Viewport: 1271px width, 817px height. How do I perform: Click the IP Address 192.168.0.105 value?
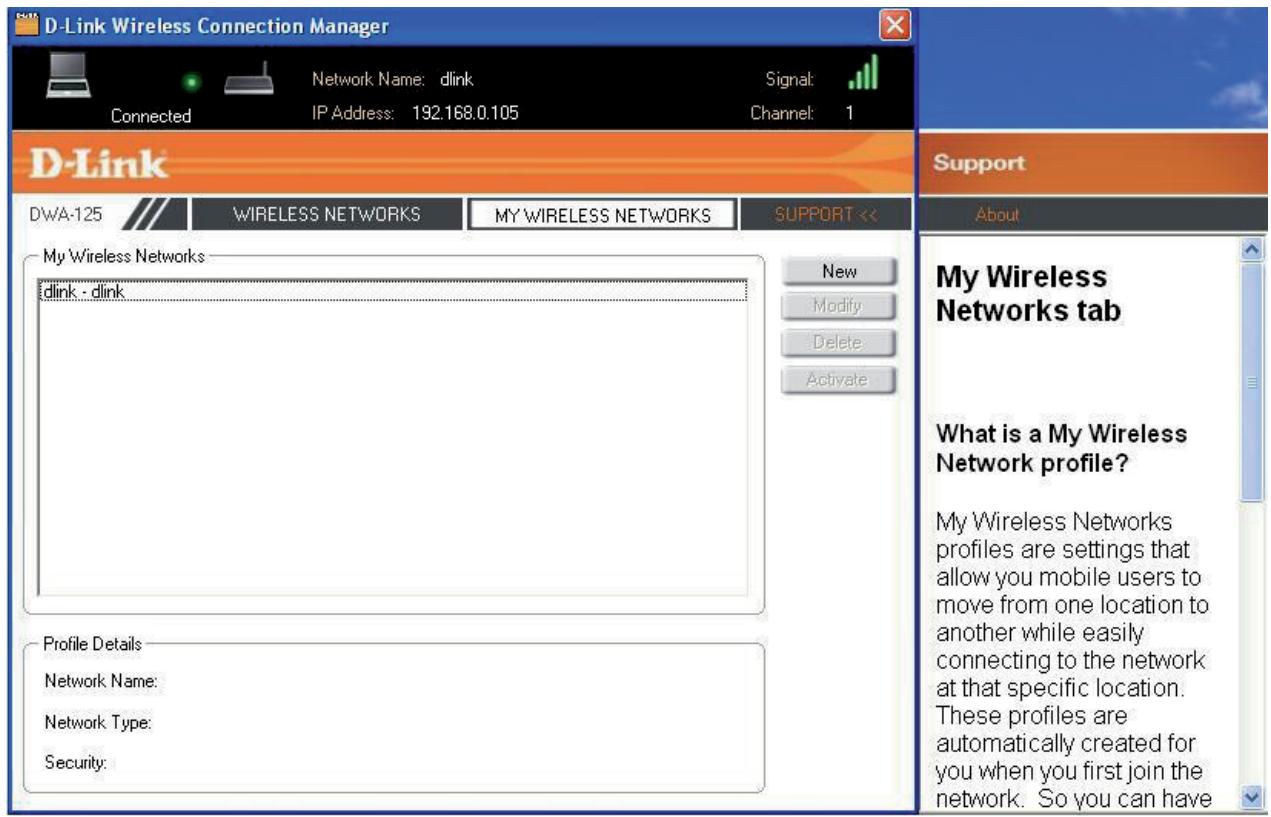coord(467,113)
